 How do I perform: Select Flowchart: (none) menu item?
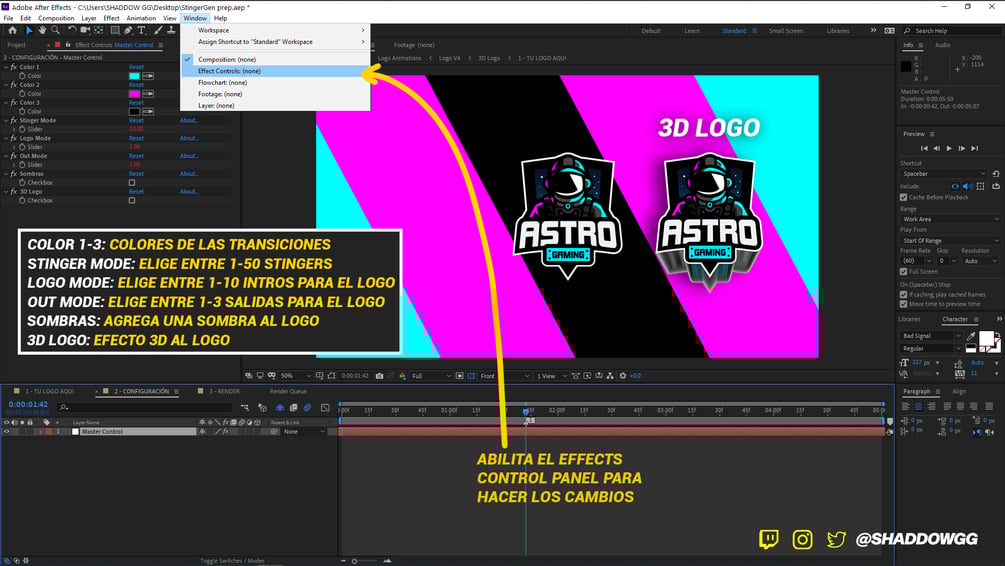pyautogui.click(x=276, y=83)
